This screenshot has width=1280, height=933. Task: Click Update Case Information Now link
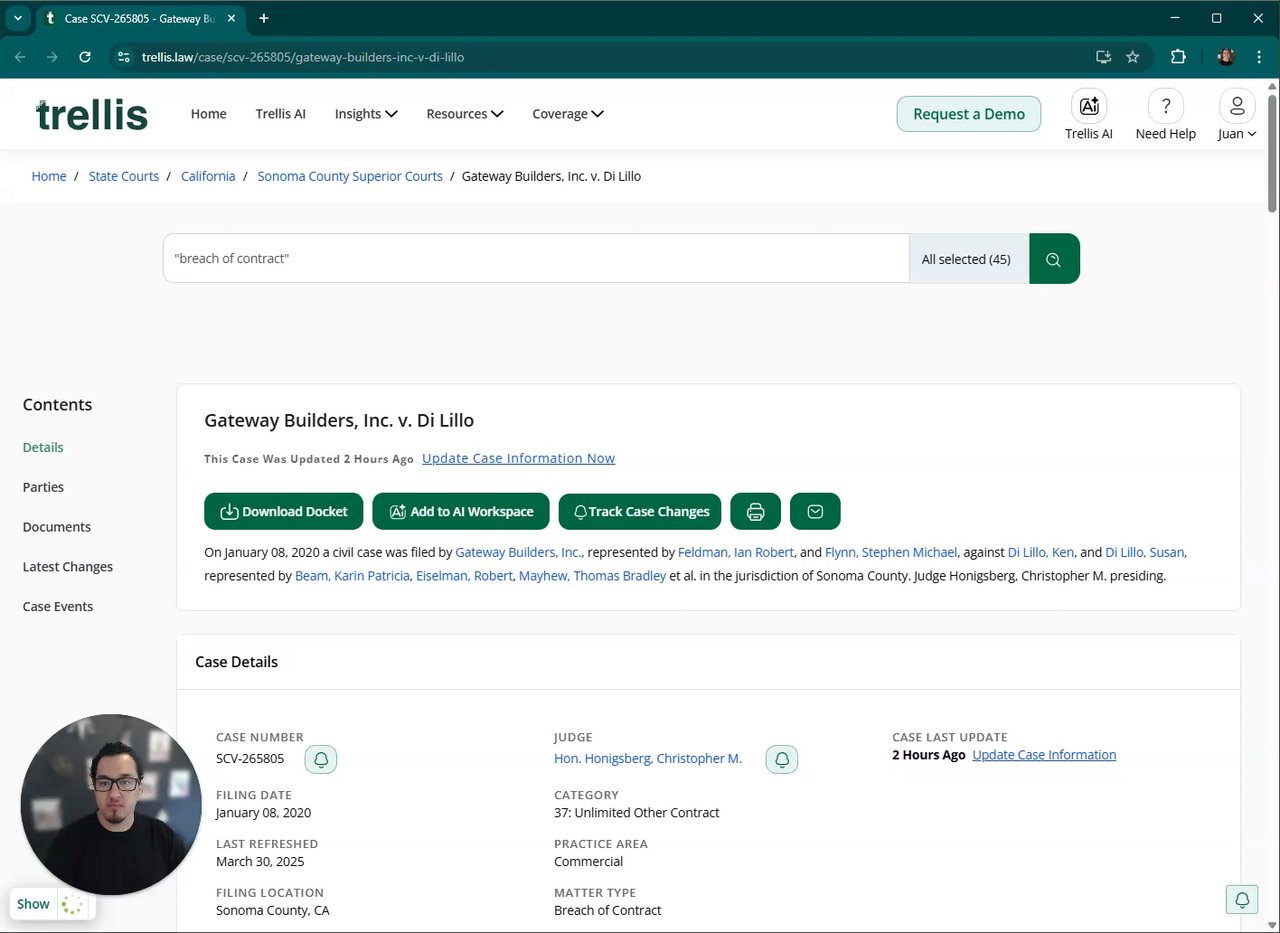[518, 459]
